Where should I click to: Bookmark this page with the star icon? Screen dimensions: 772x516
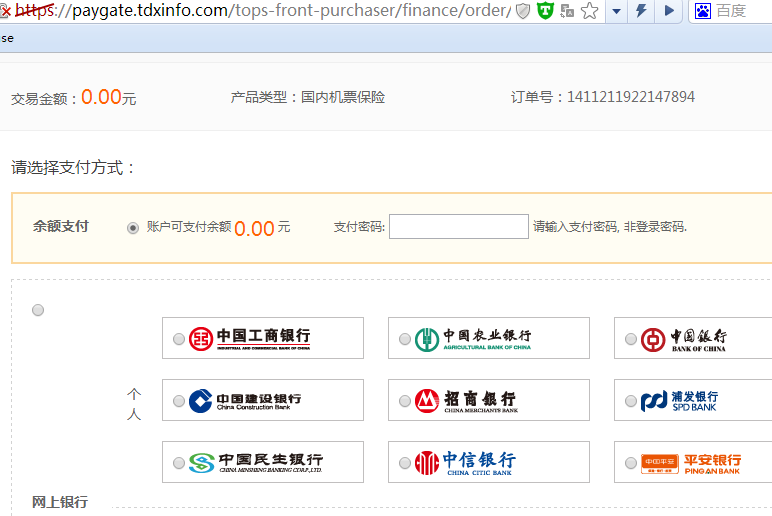[589, 11]
